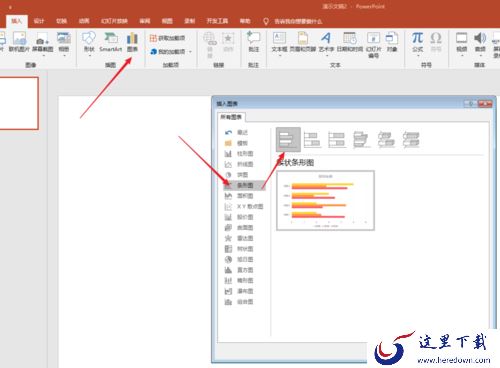Click the Chart (图表) icon in ribbon
Image resolution: width=500 pixels, height=368 pixels.
point(132,42)
